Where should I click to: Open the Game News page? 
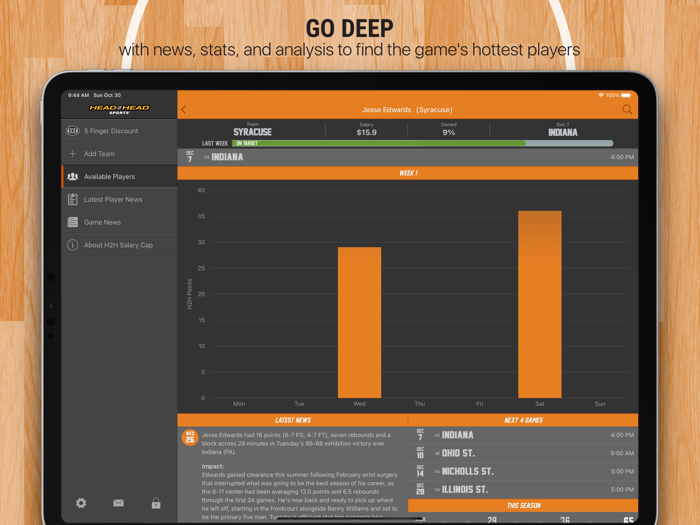[x=119, y=222]
